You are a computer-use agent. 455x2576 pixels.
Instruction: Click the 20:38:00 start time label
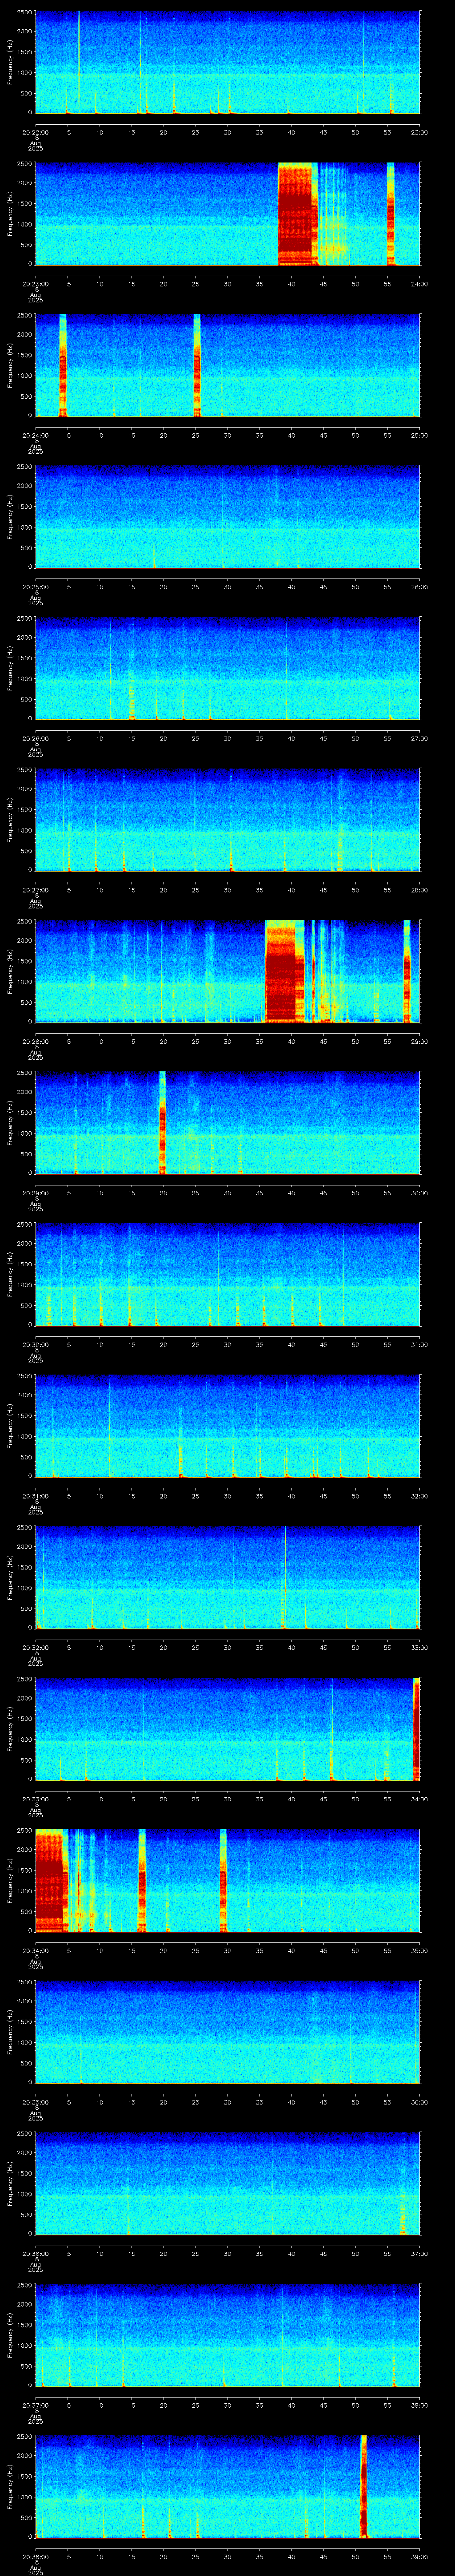tap(35, 2556)
